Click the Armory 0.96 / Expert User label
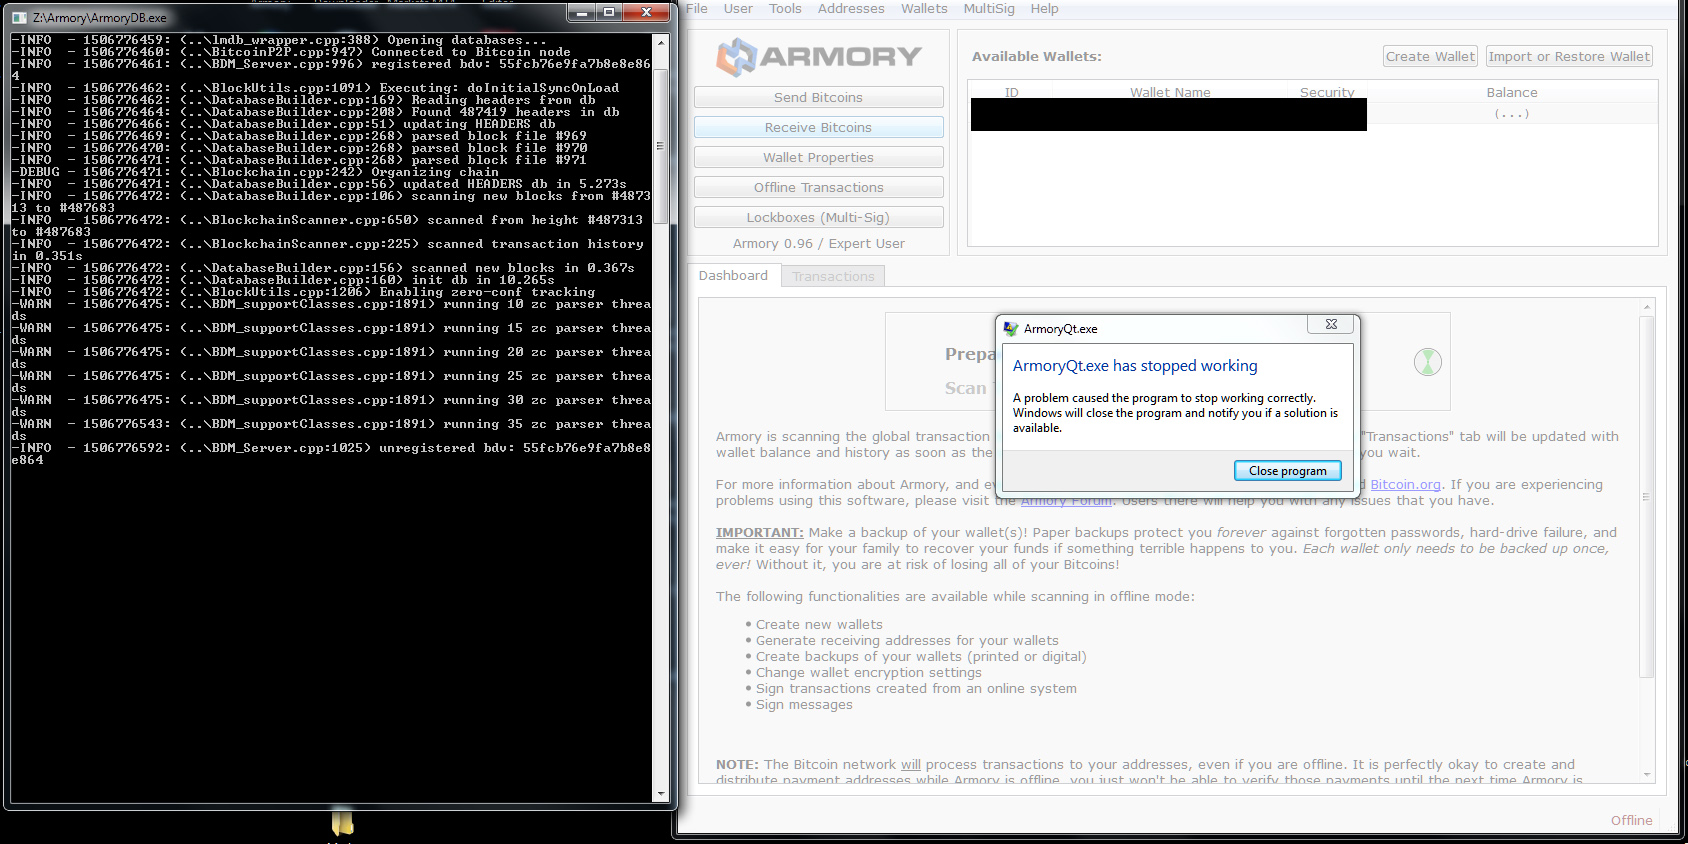The height and width of the screenshot is (844, 1688). coord(818,243)
